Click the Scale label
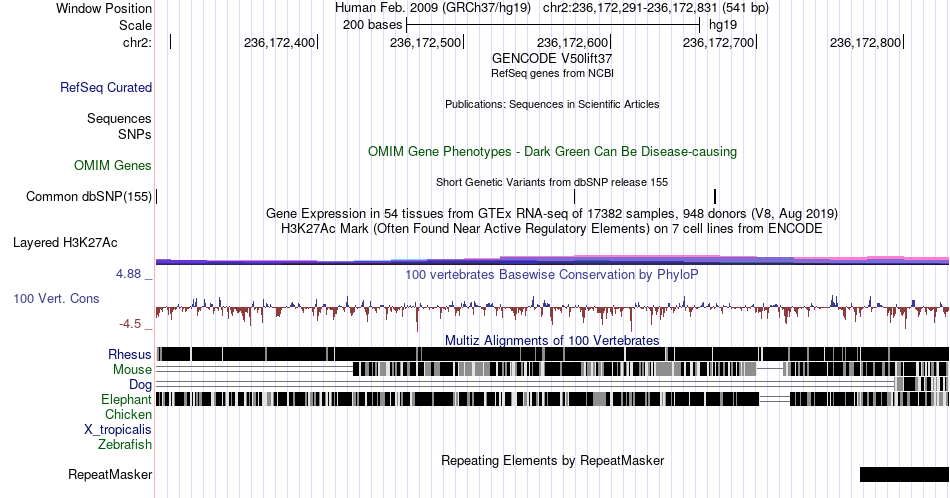Viewport: 950px width, 498px height. pos(135,25)
